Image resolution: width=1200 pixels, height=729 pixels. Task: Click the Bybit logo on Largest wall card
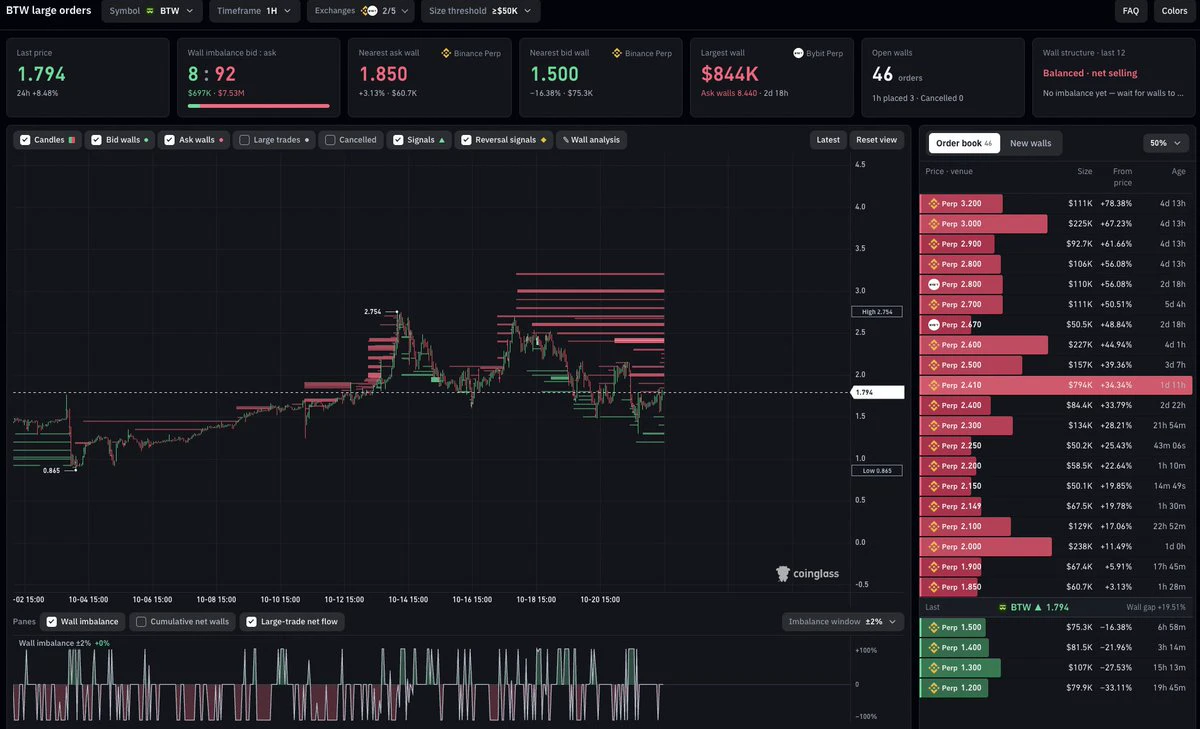798,53
